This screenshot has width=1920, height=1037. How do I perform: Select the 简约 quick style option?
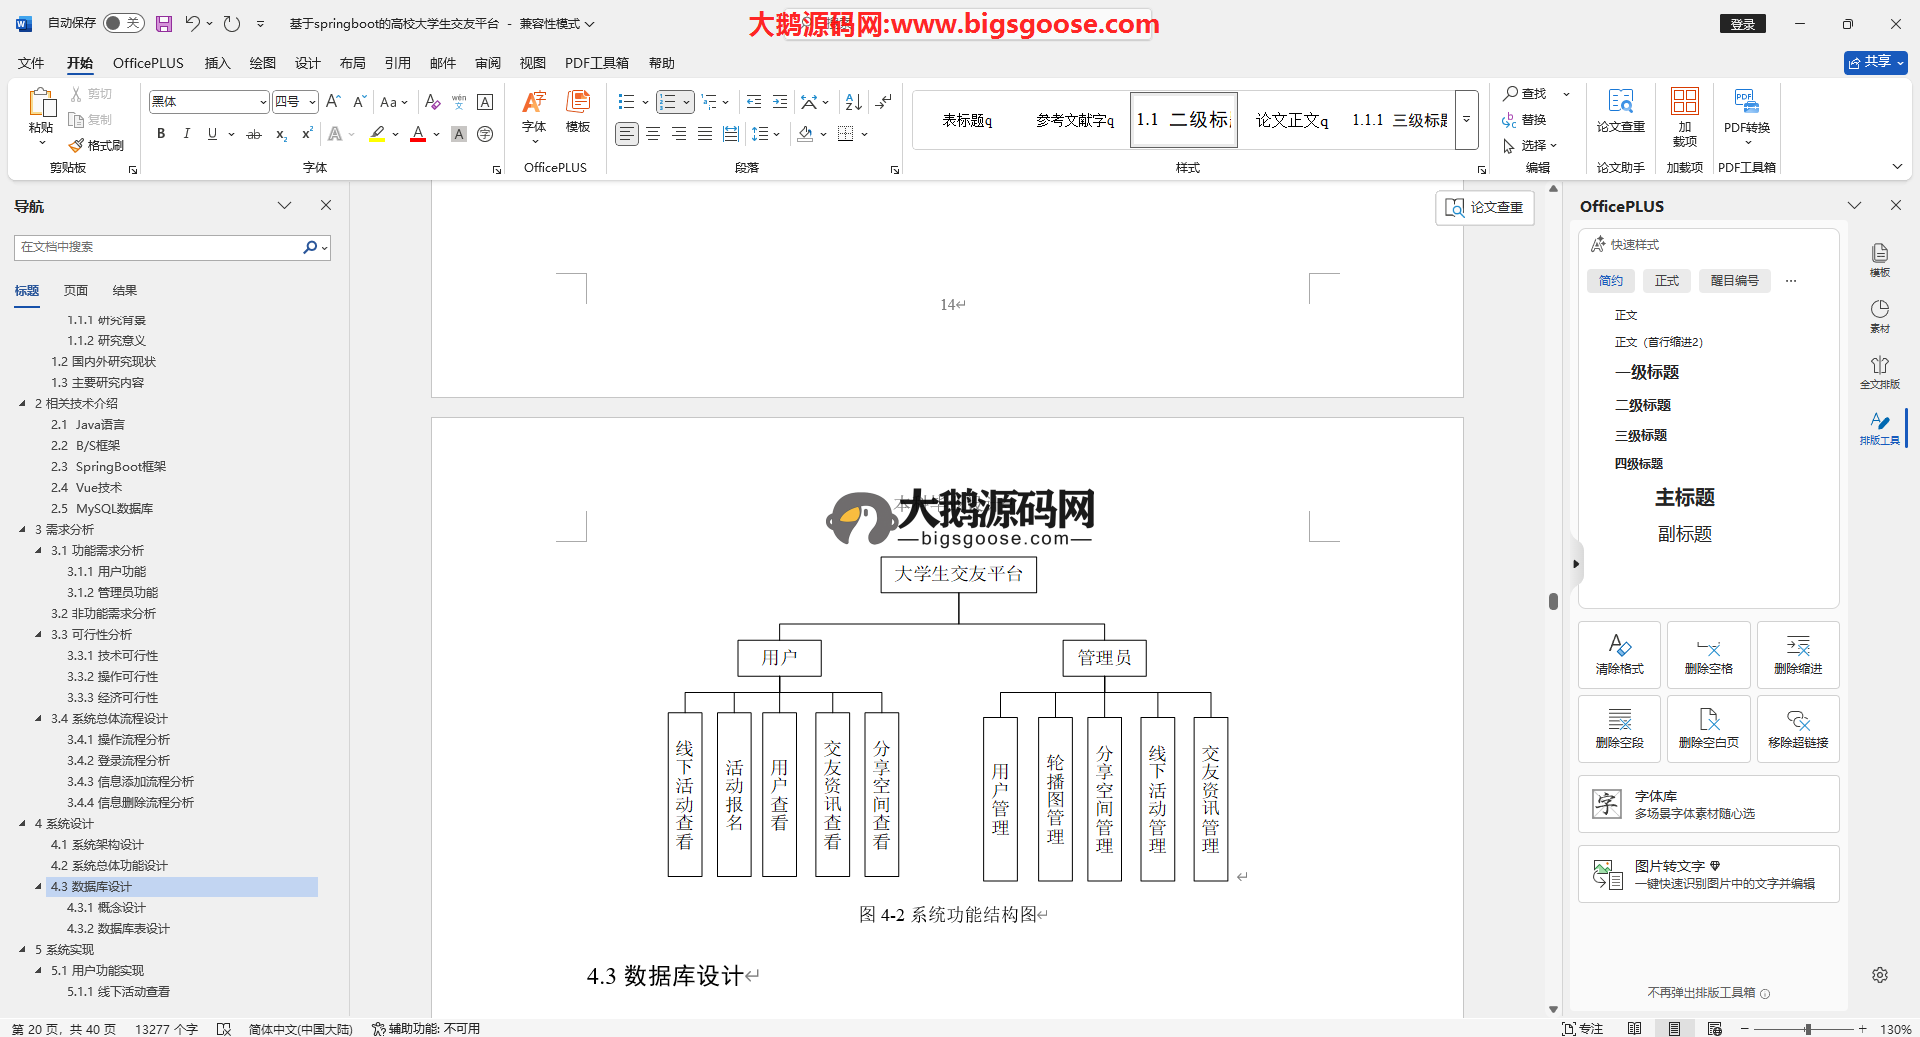[x=1610, y=281]
